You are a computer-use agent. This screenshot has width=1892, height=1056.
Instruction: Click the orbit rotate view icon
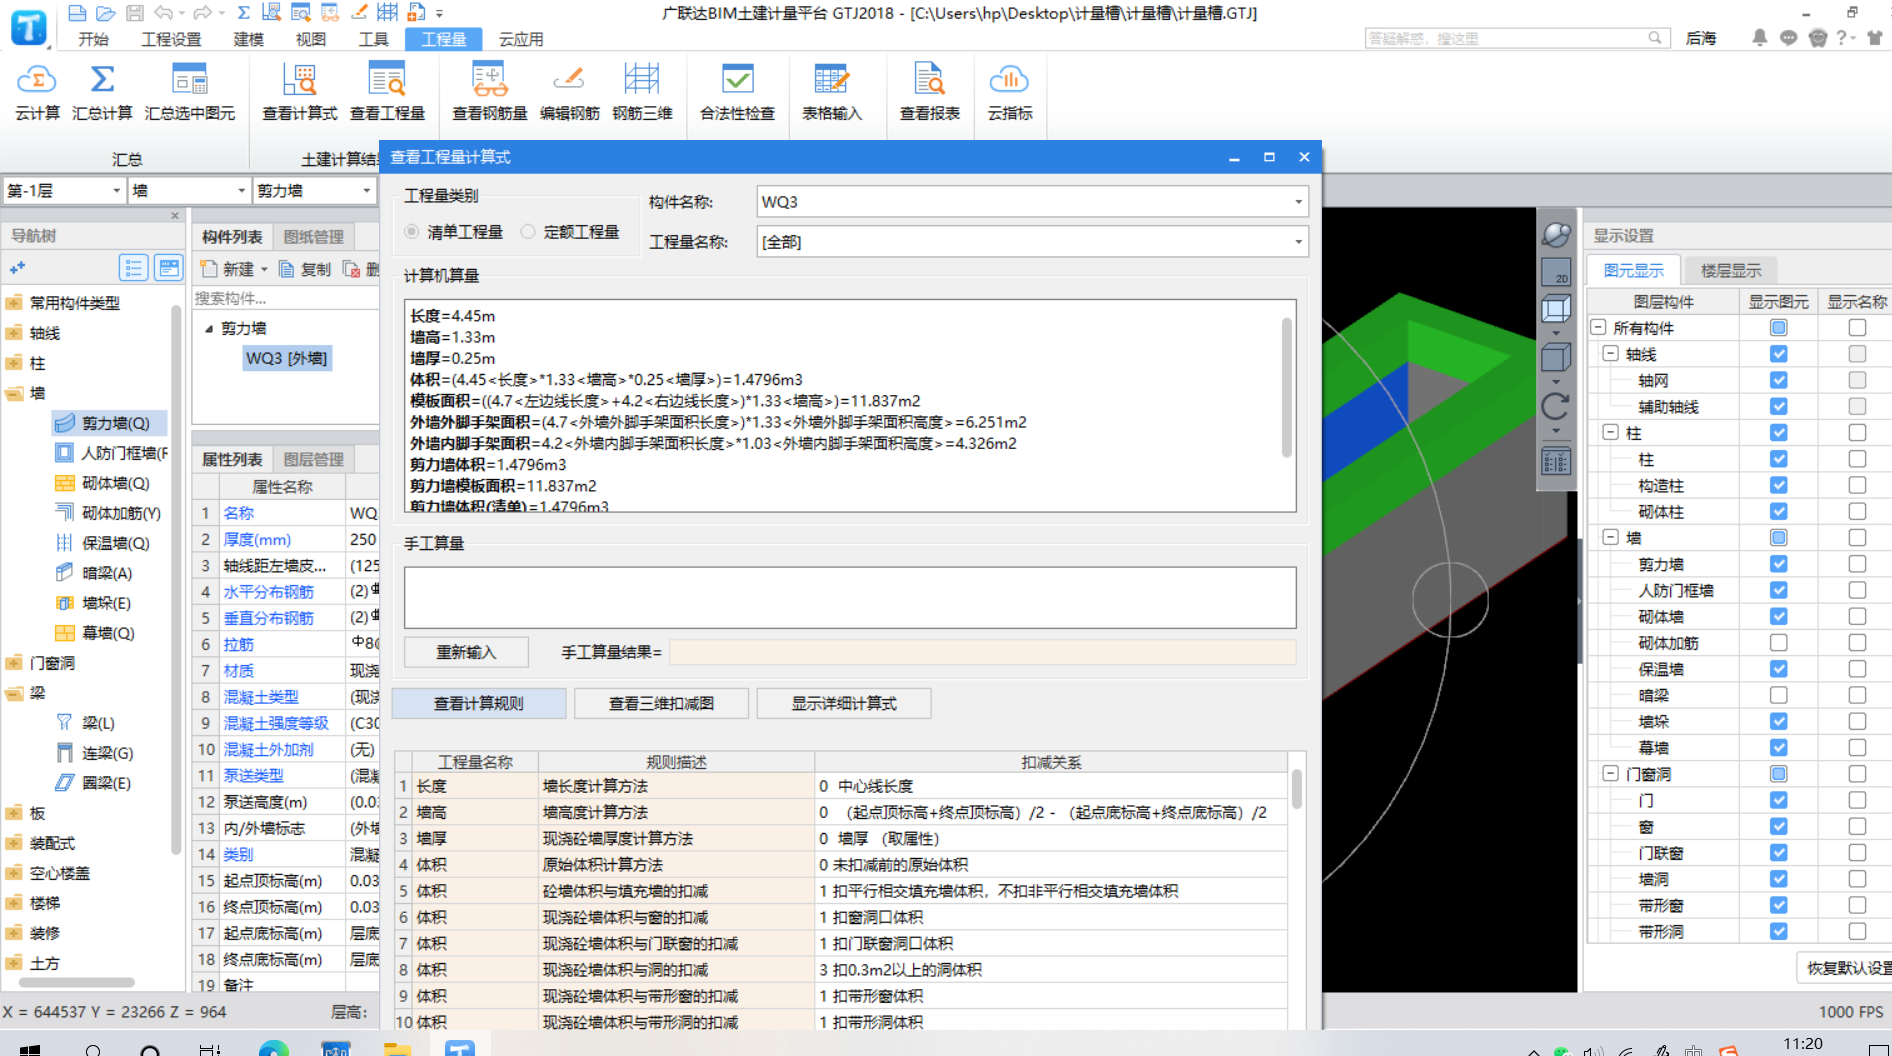[x=1556, y=406]
